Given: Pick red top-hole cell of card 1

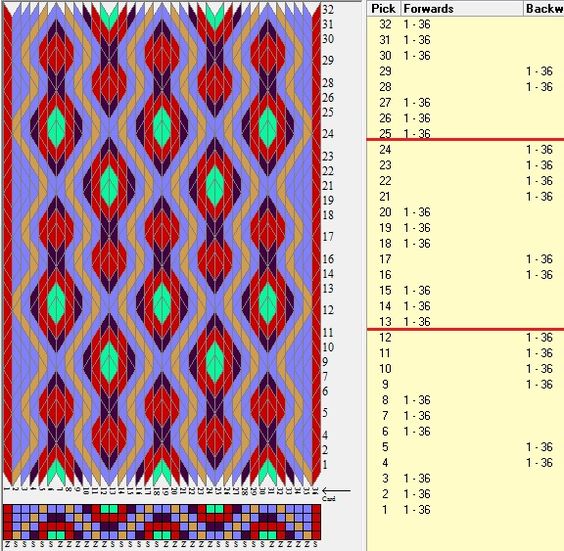Looking at the screenshot, I should 7,509.
